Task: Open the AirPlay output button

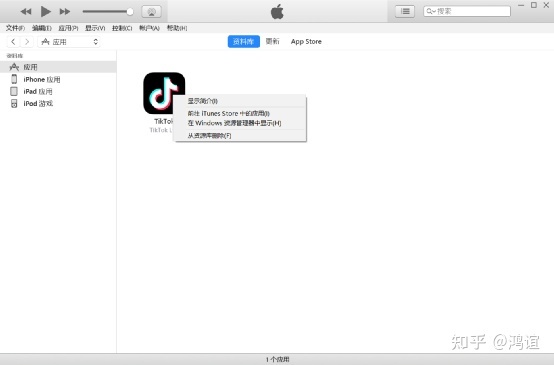Action: click(x=152, y=12)
